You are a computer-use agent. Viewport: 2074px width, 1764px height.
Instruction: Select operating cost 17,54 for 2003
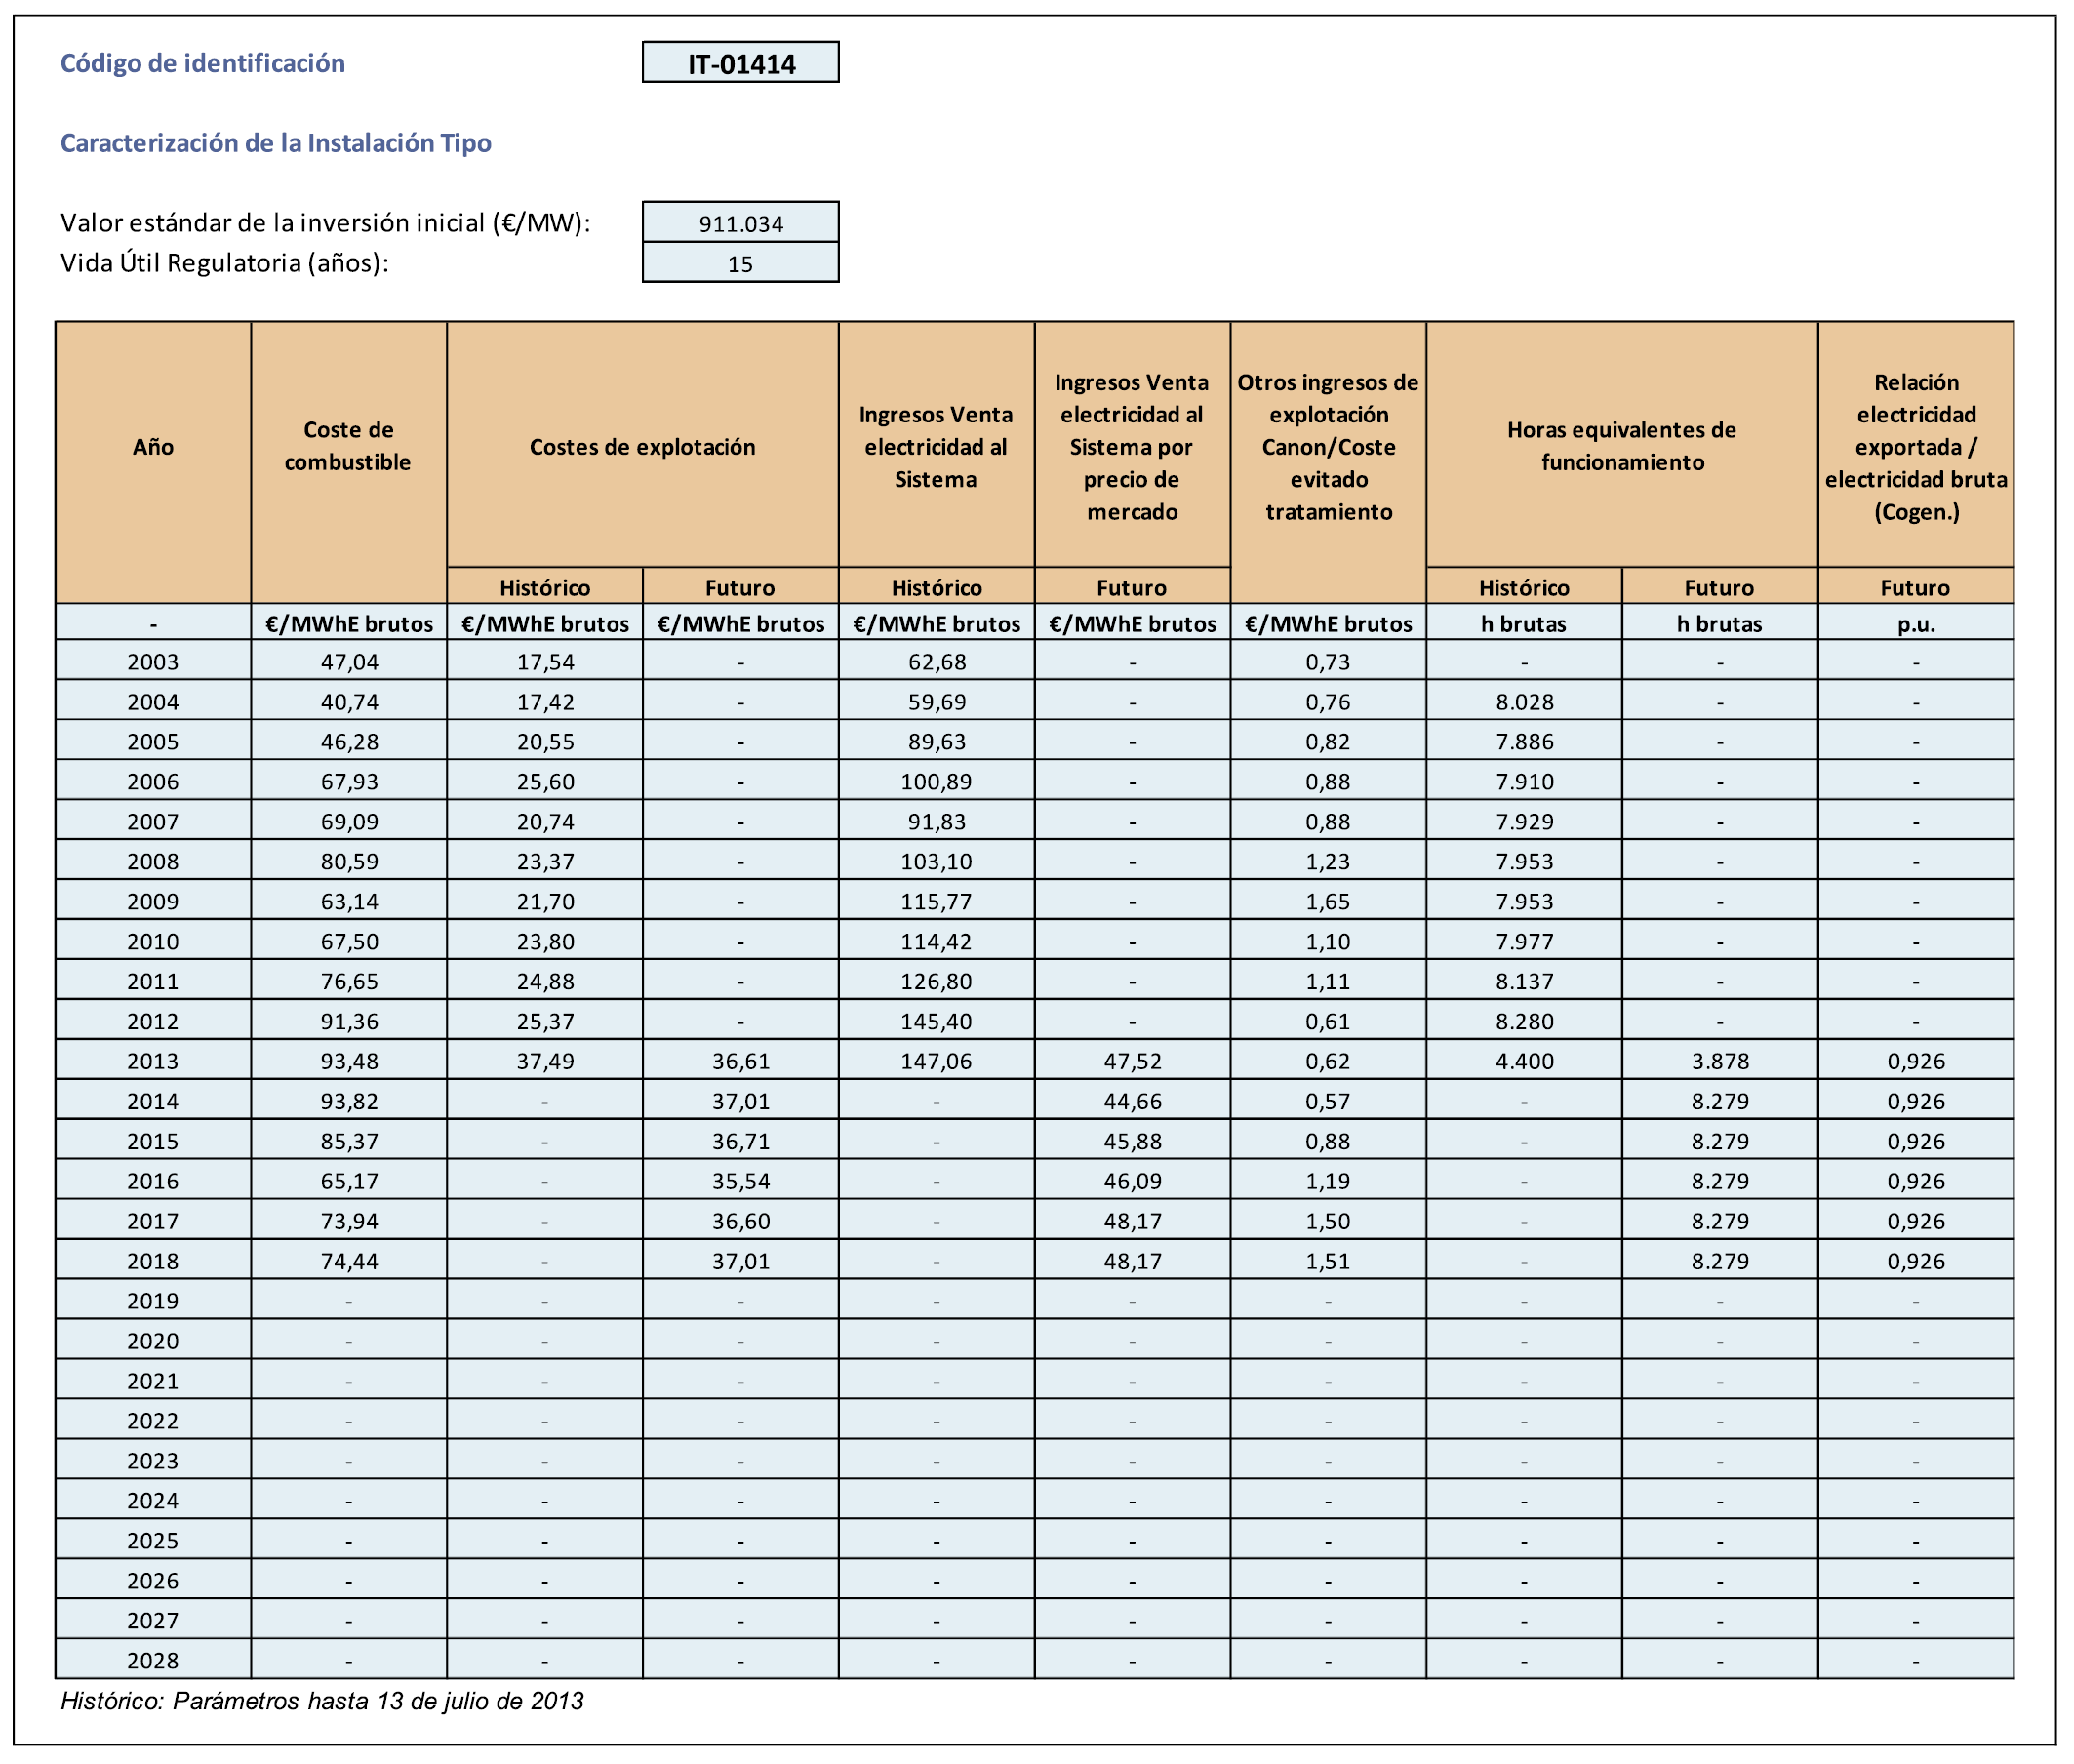(x=545, y=662)
